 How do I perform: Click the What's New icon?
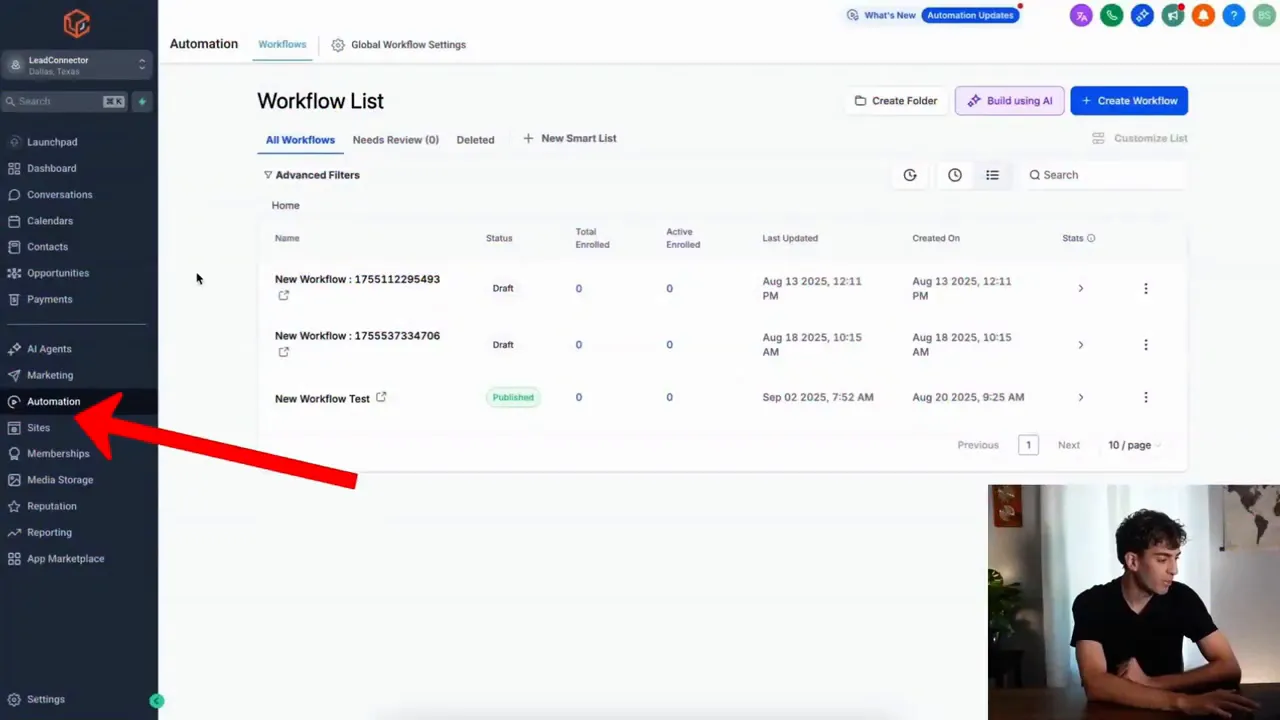[x=852, y=15]
